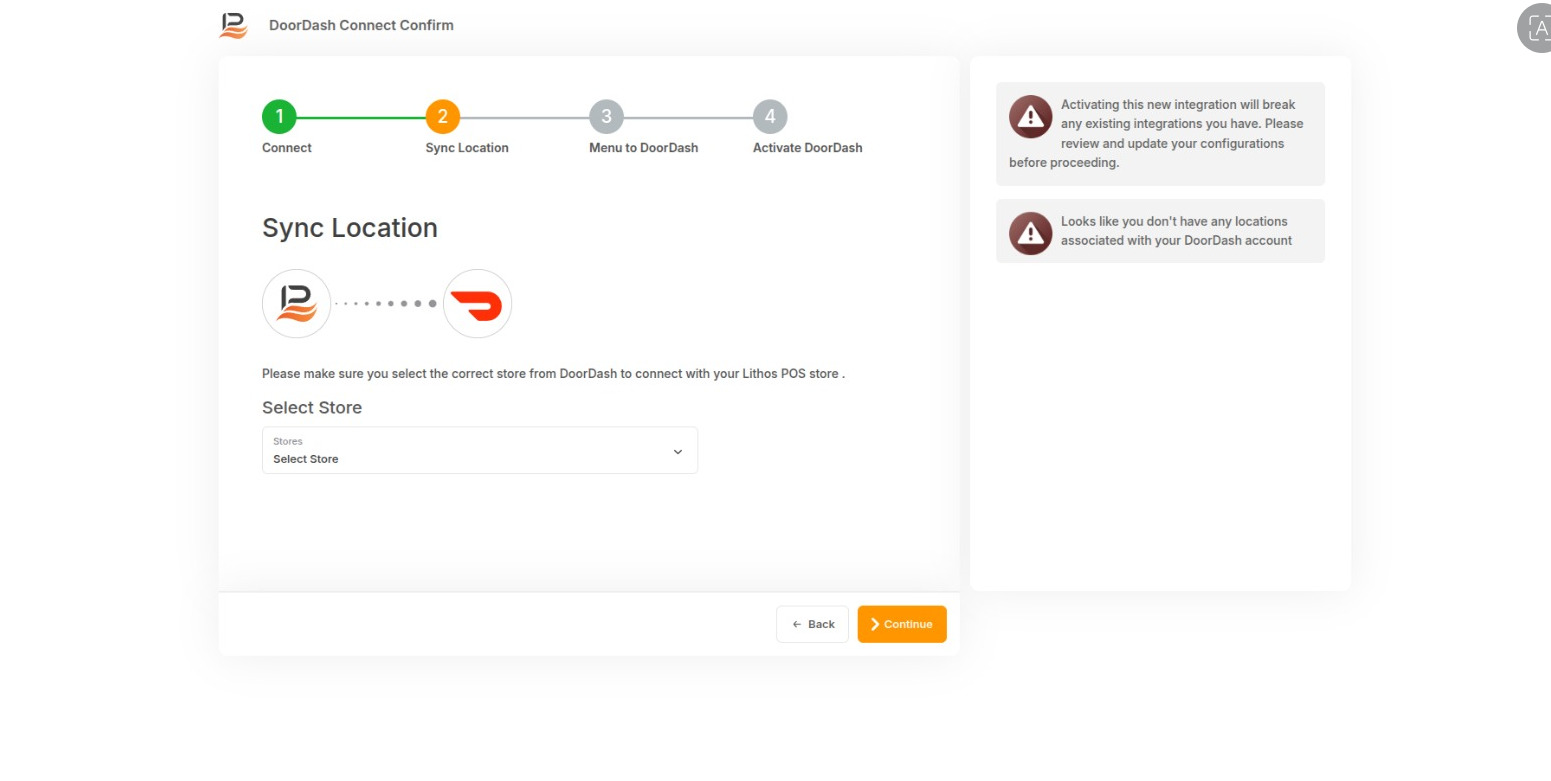Click the 'Connect' step label

click(x=287, y=148)
